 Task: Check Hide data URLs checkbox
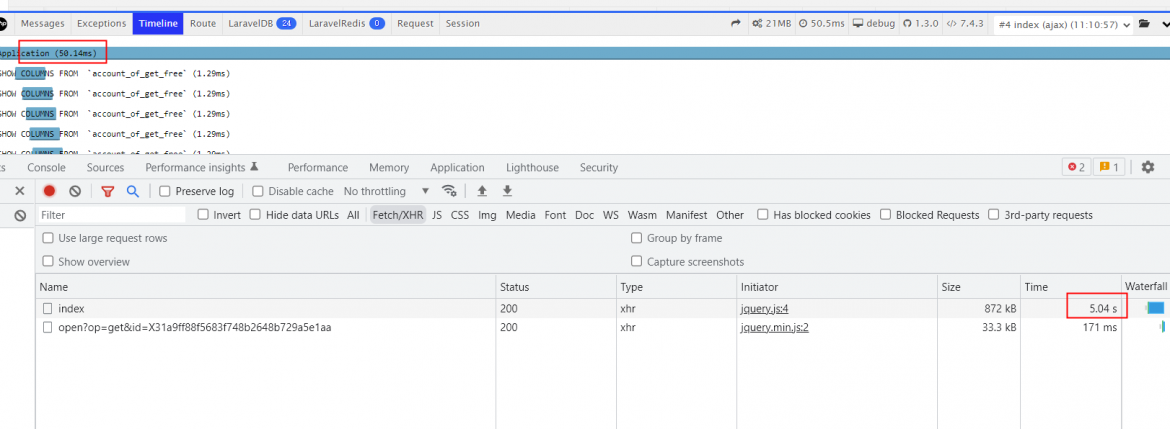tap(255, 215)
